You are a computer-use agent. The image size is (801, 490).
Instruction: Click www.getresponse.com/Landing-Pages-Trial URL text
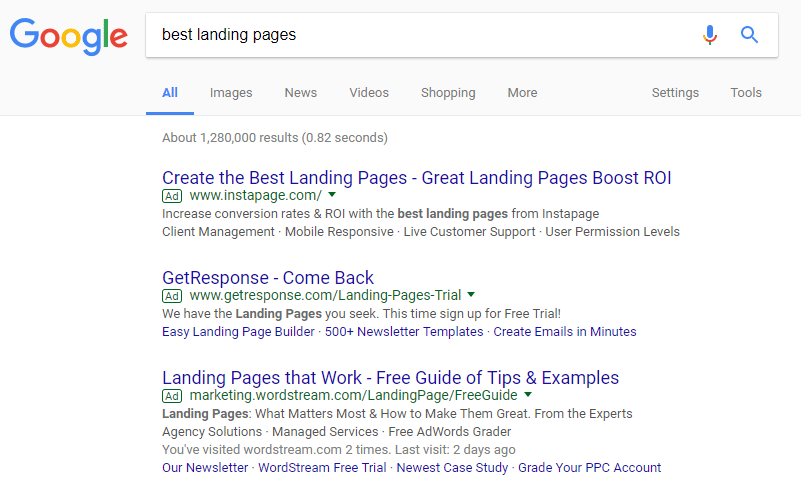325,295
